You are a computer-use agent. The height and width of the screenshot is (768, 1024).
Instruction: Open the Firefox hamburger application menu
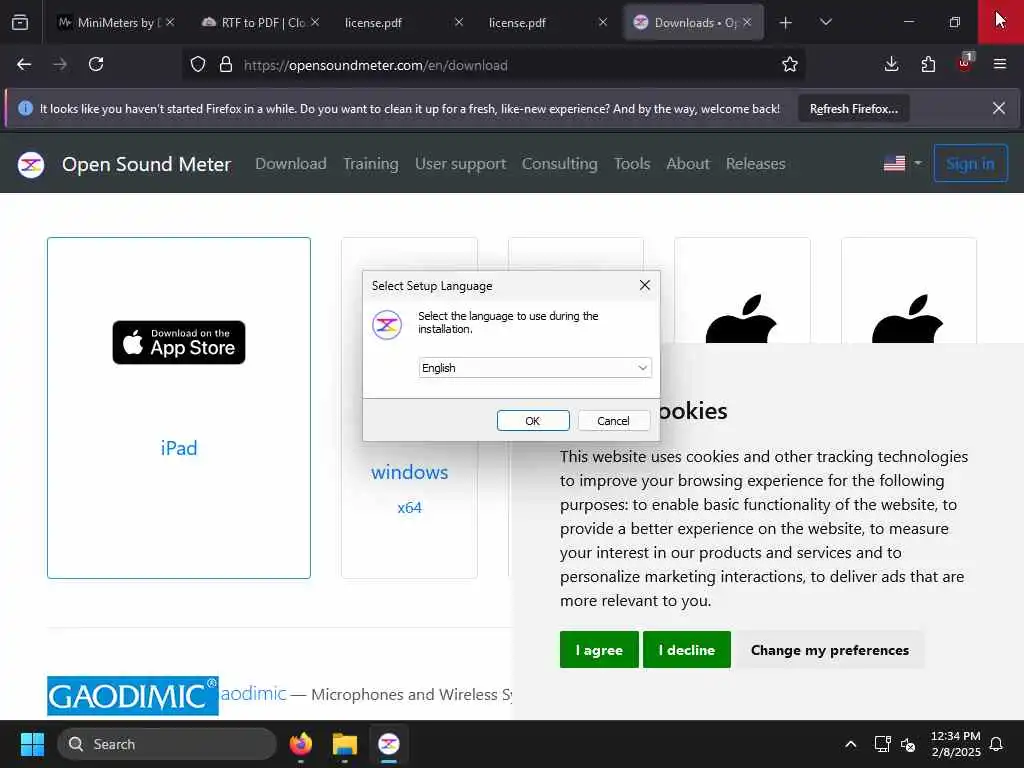(1000, 64)
